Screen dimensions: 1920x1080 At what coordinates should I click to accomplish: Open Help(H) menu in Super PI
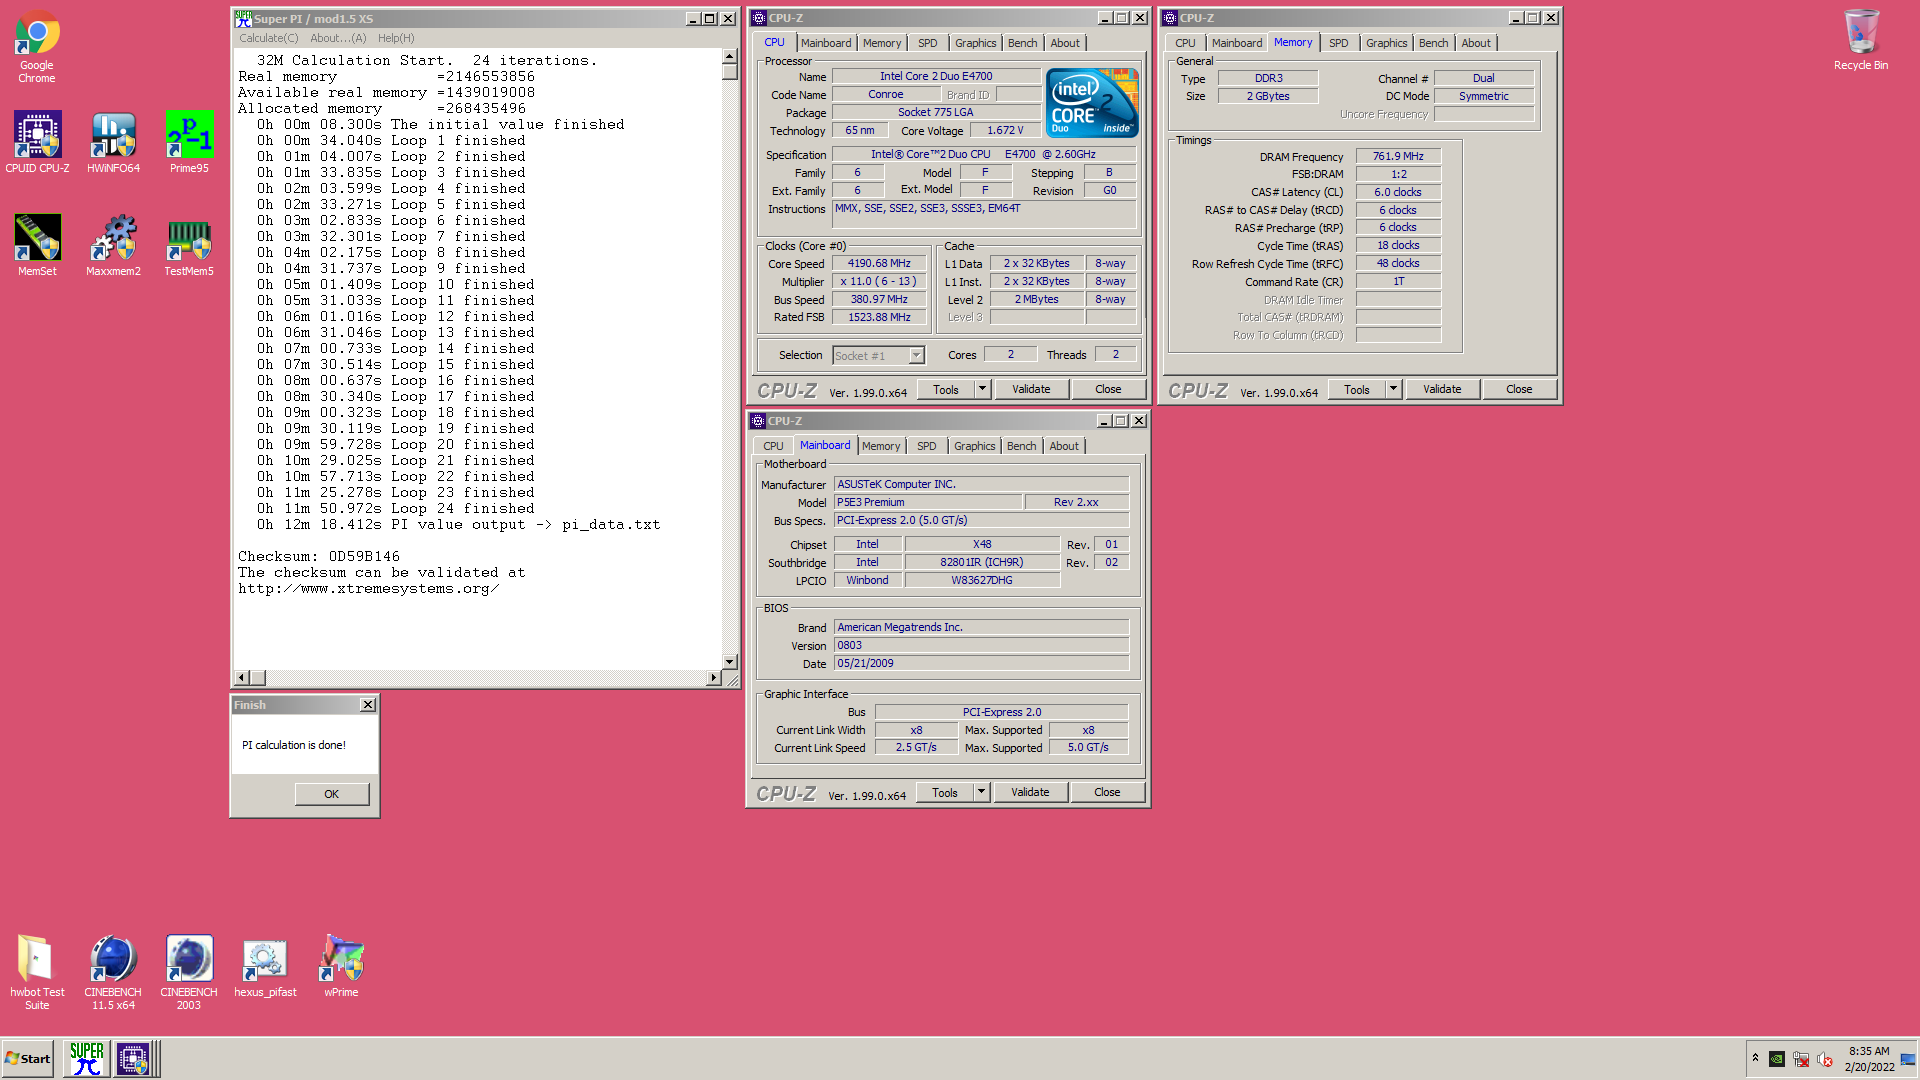396,38
